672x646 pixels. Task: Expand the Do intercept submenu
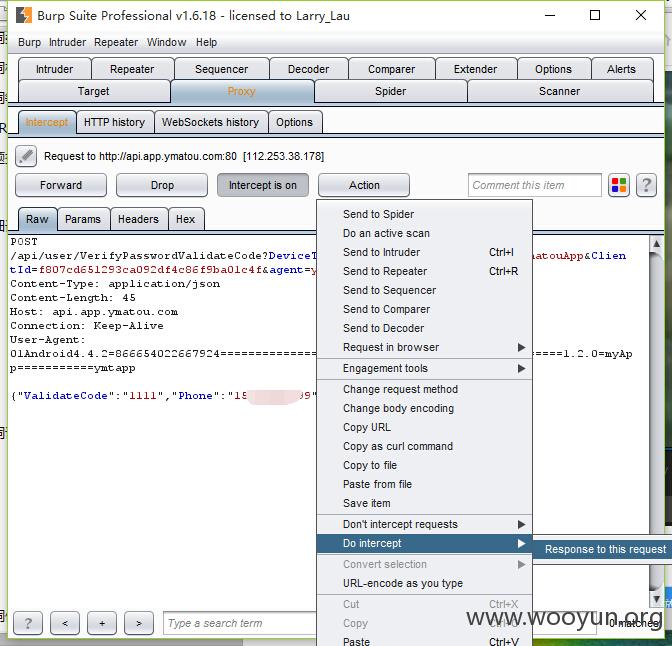(424, 543)
